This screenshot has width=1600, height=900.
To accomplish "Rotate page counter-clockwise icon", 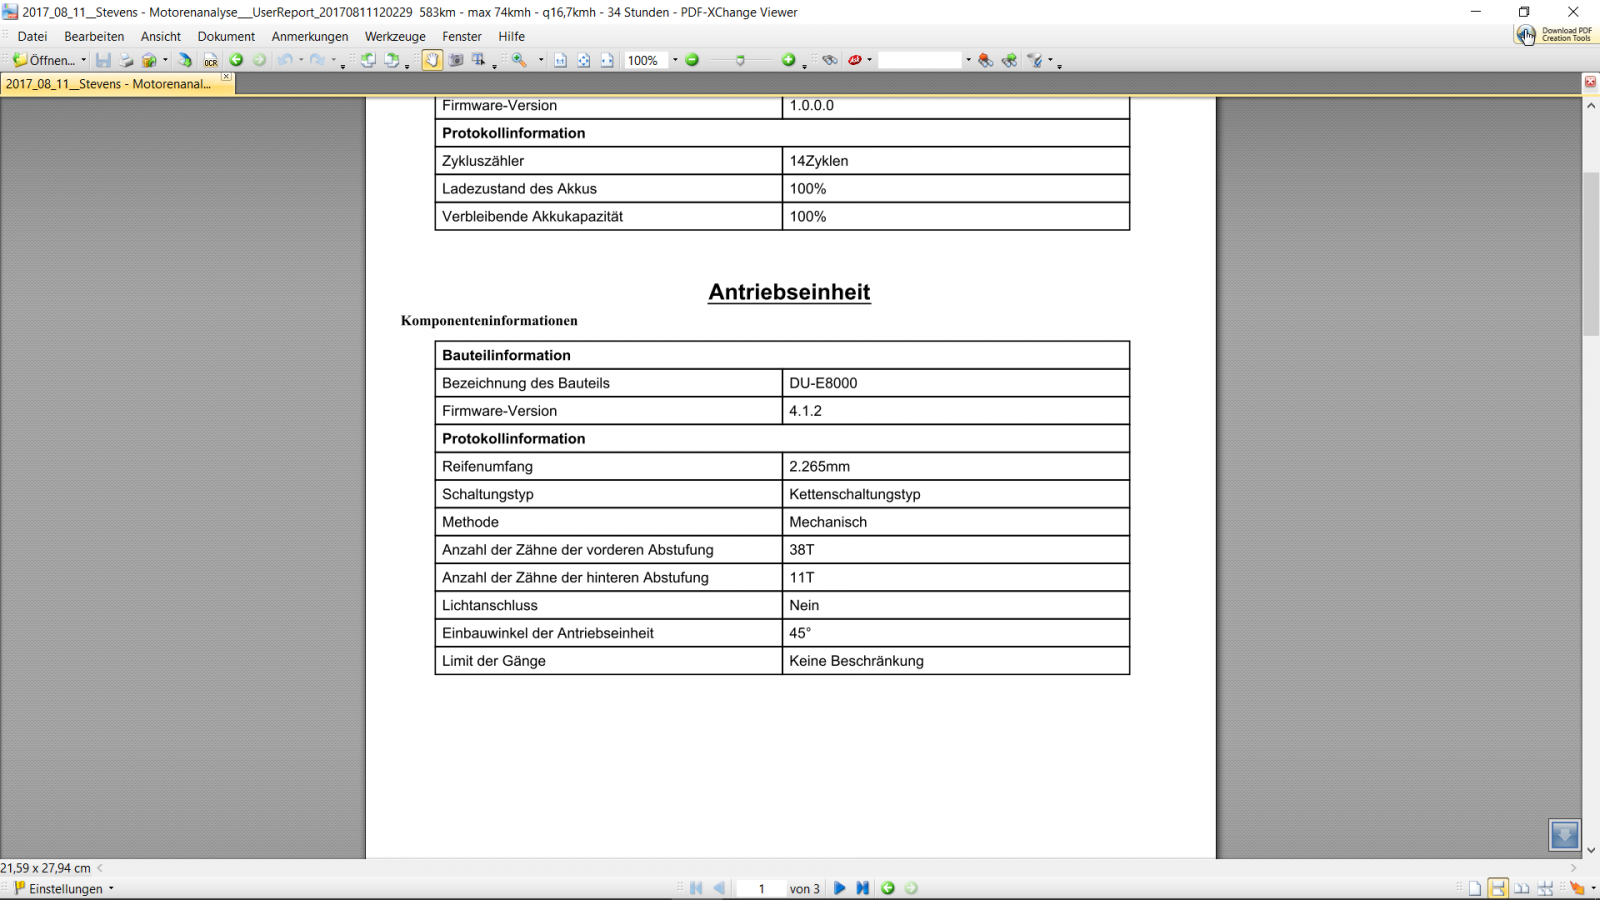I will (368, 60).
